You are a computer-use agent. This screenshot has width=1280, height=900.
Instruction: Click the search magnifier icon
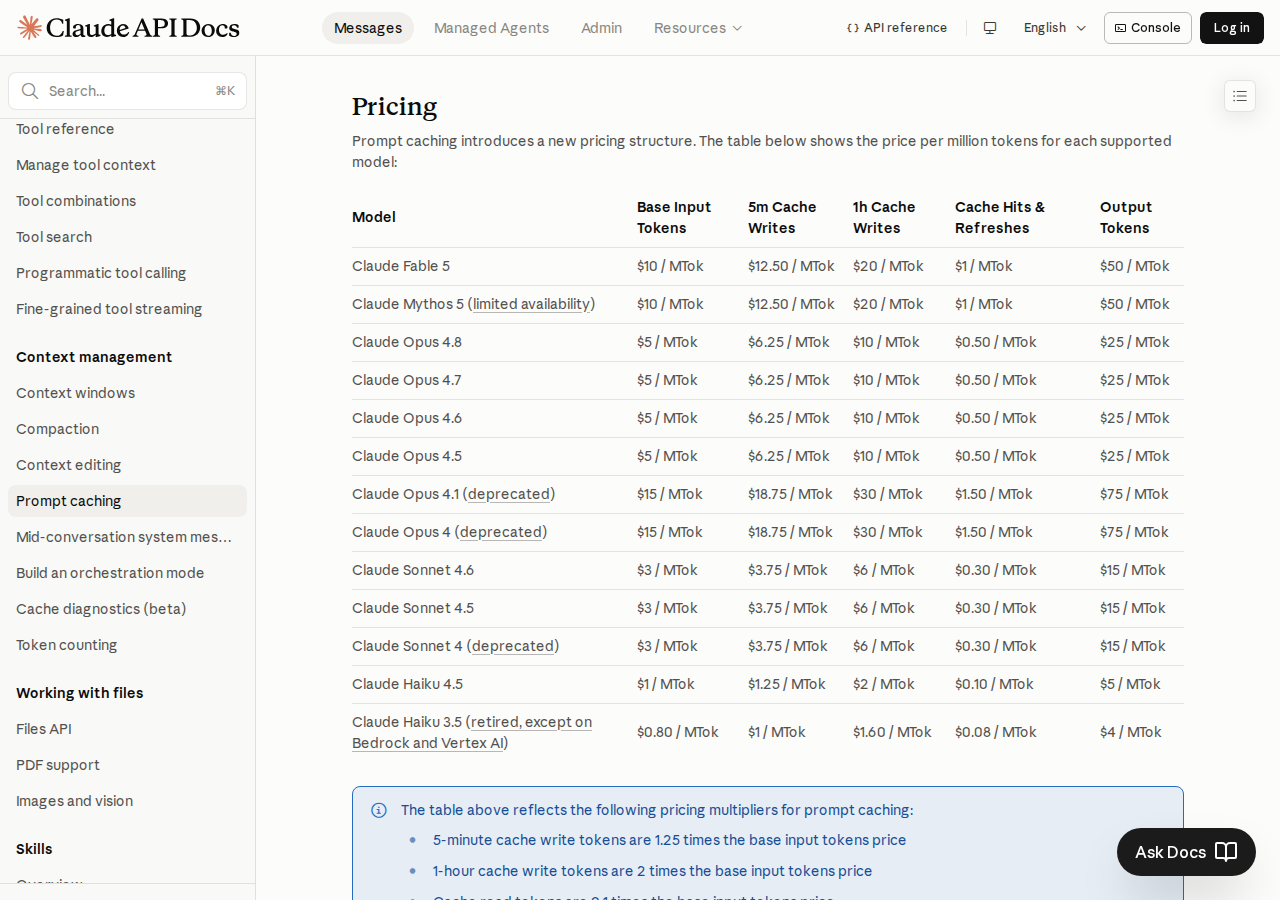coord(30,91)
